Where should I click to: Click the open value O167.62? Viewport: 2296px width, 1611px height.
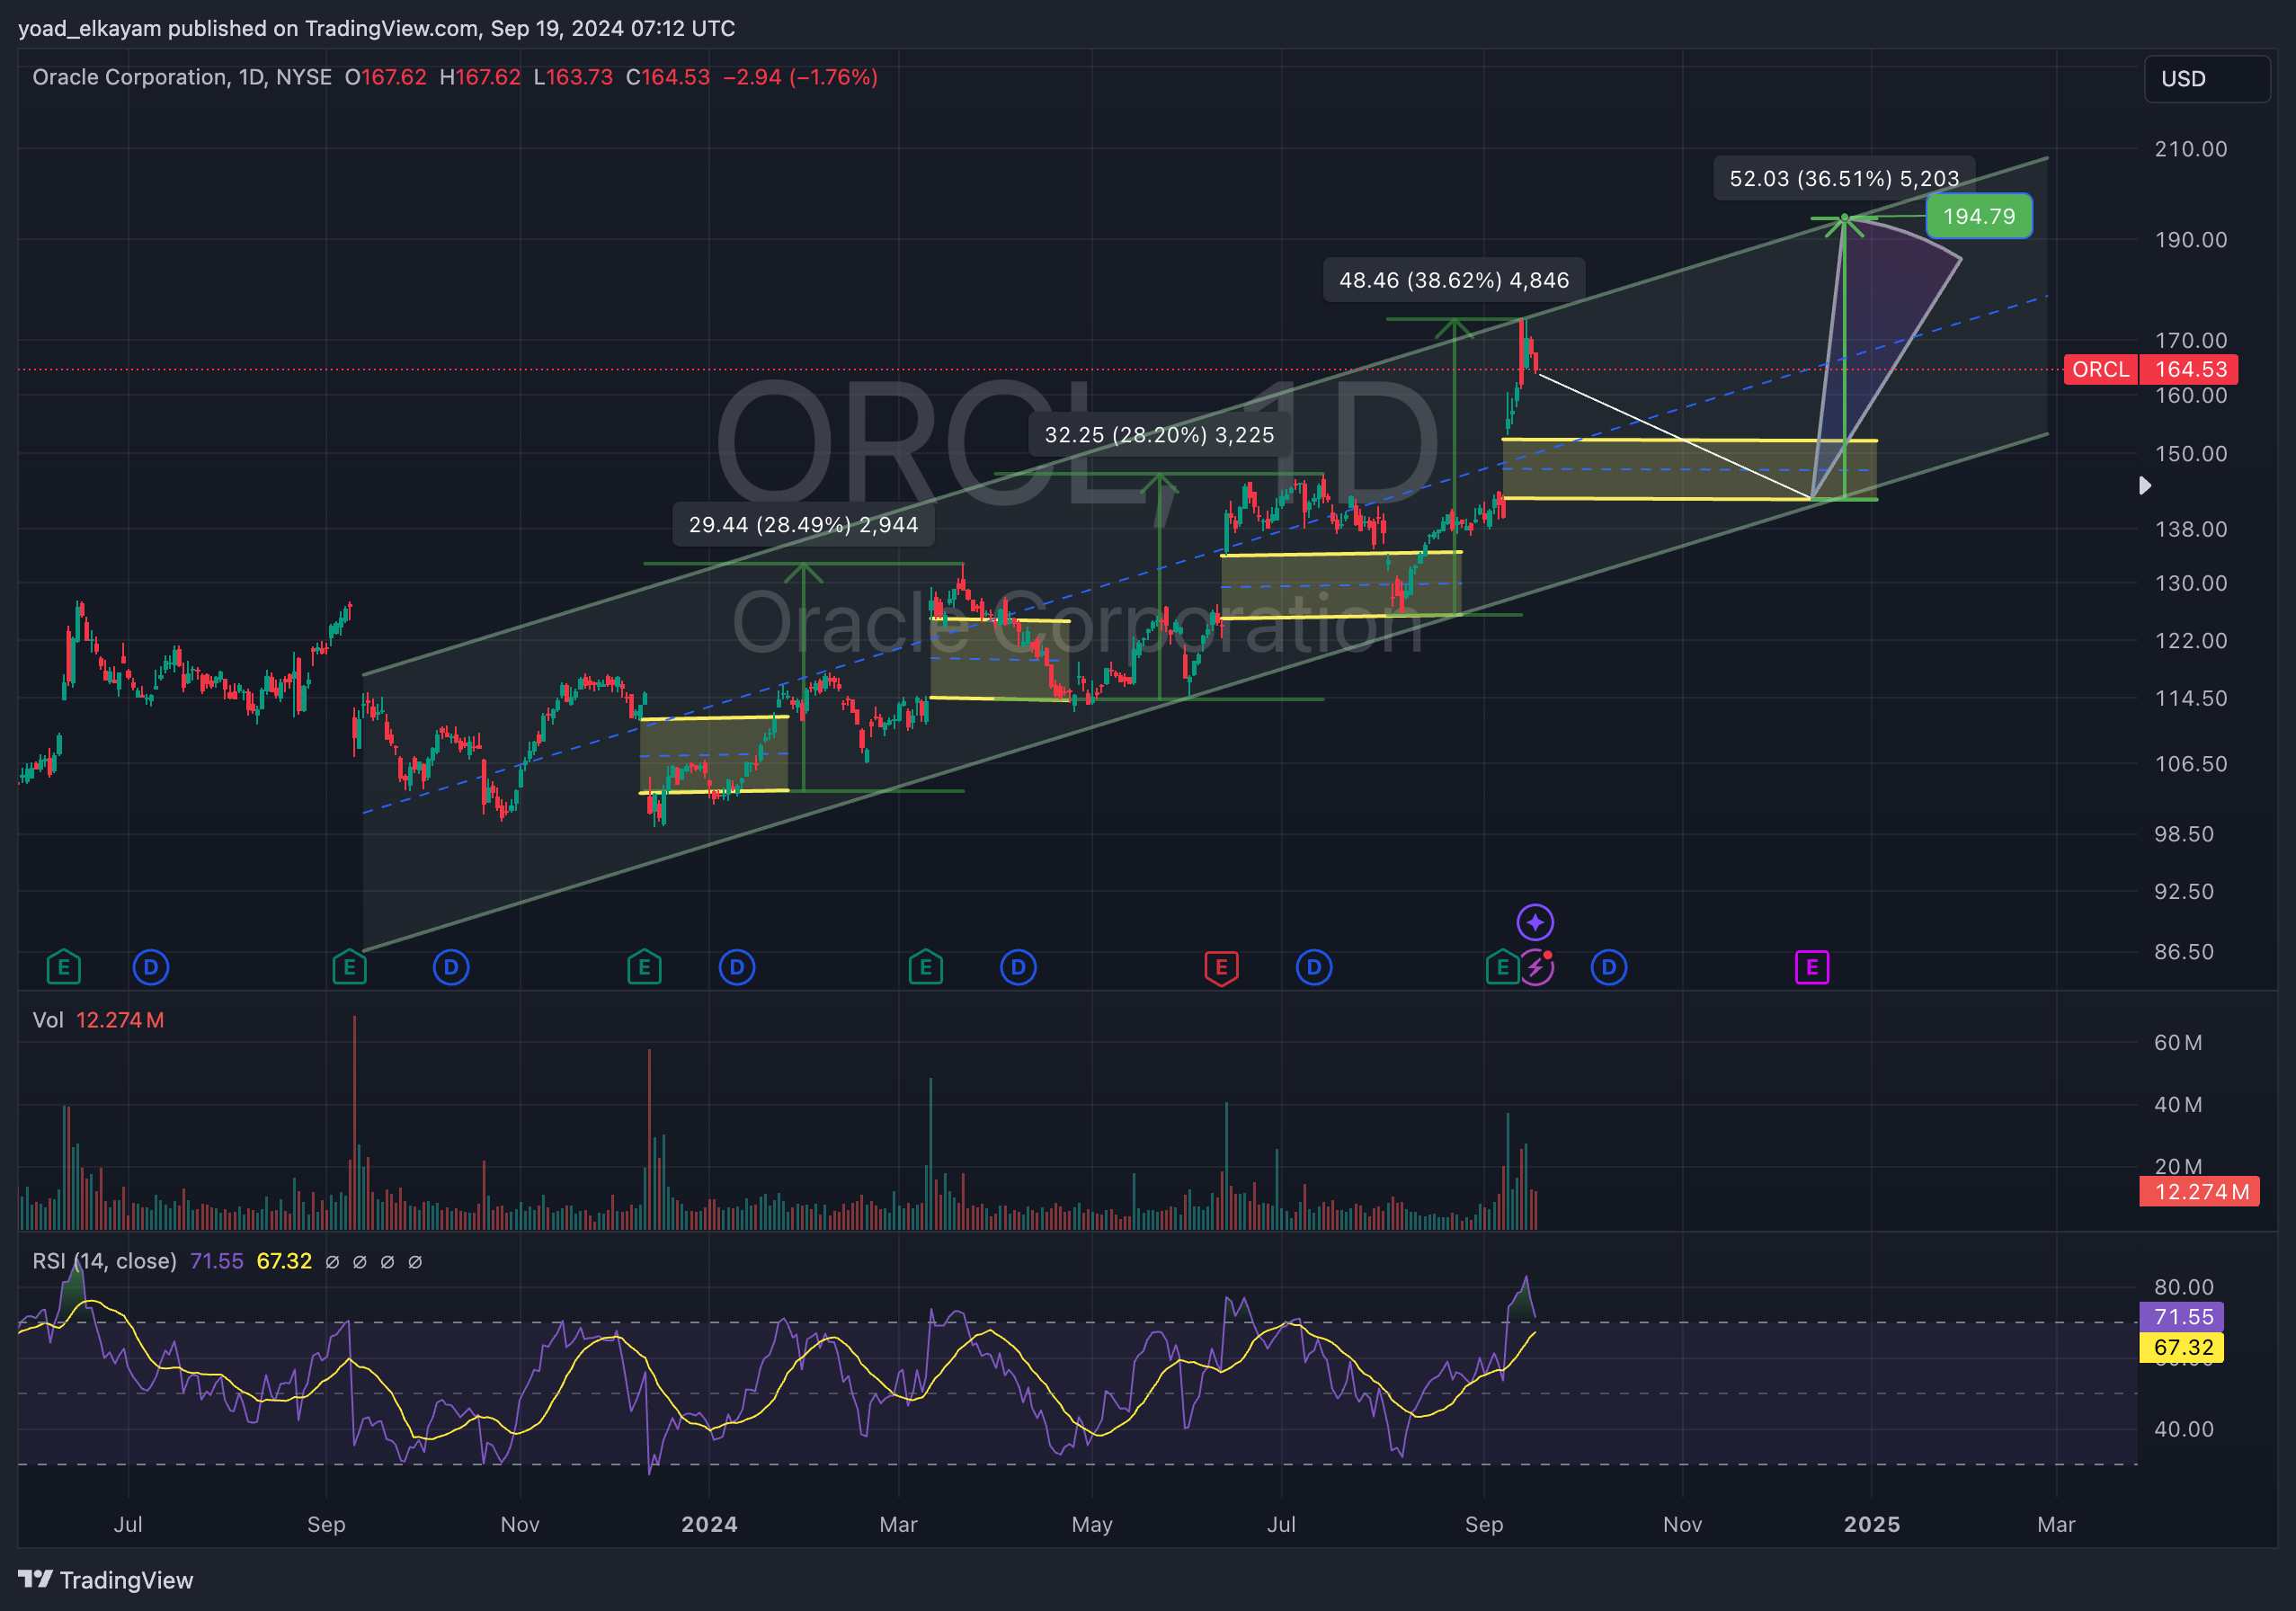tap(385, 77)
